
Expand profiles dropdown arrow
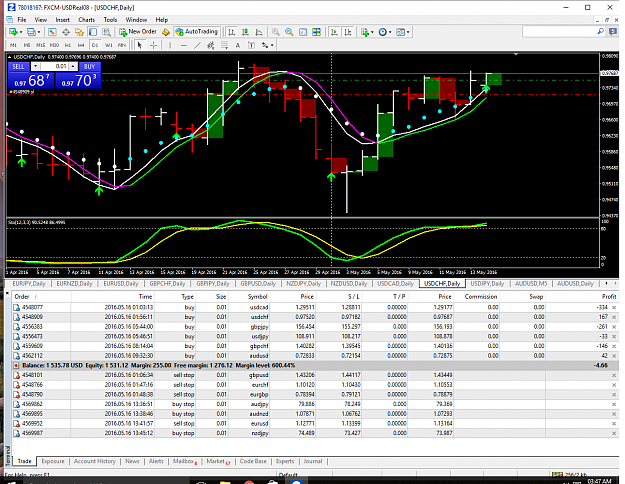pyautogui.click(x=39, y=32)
